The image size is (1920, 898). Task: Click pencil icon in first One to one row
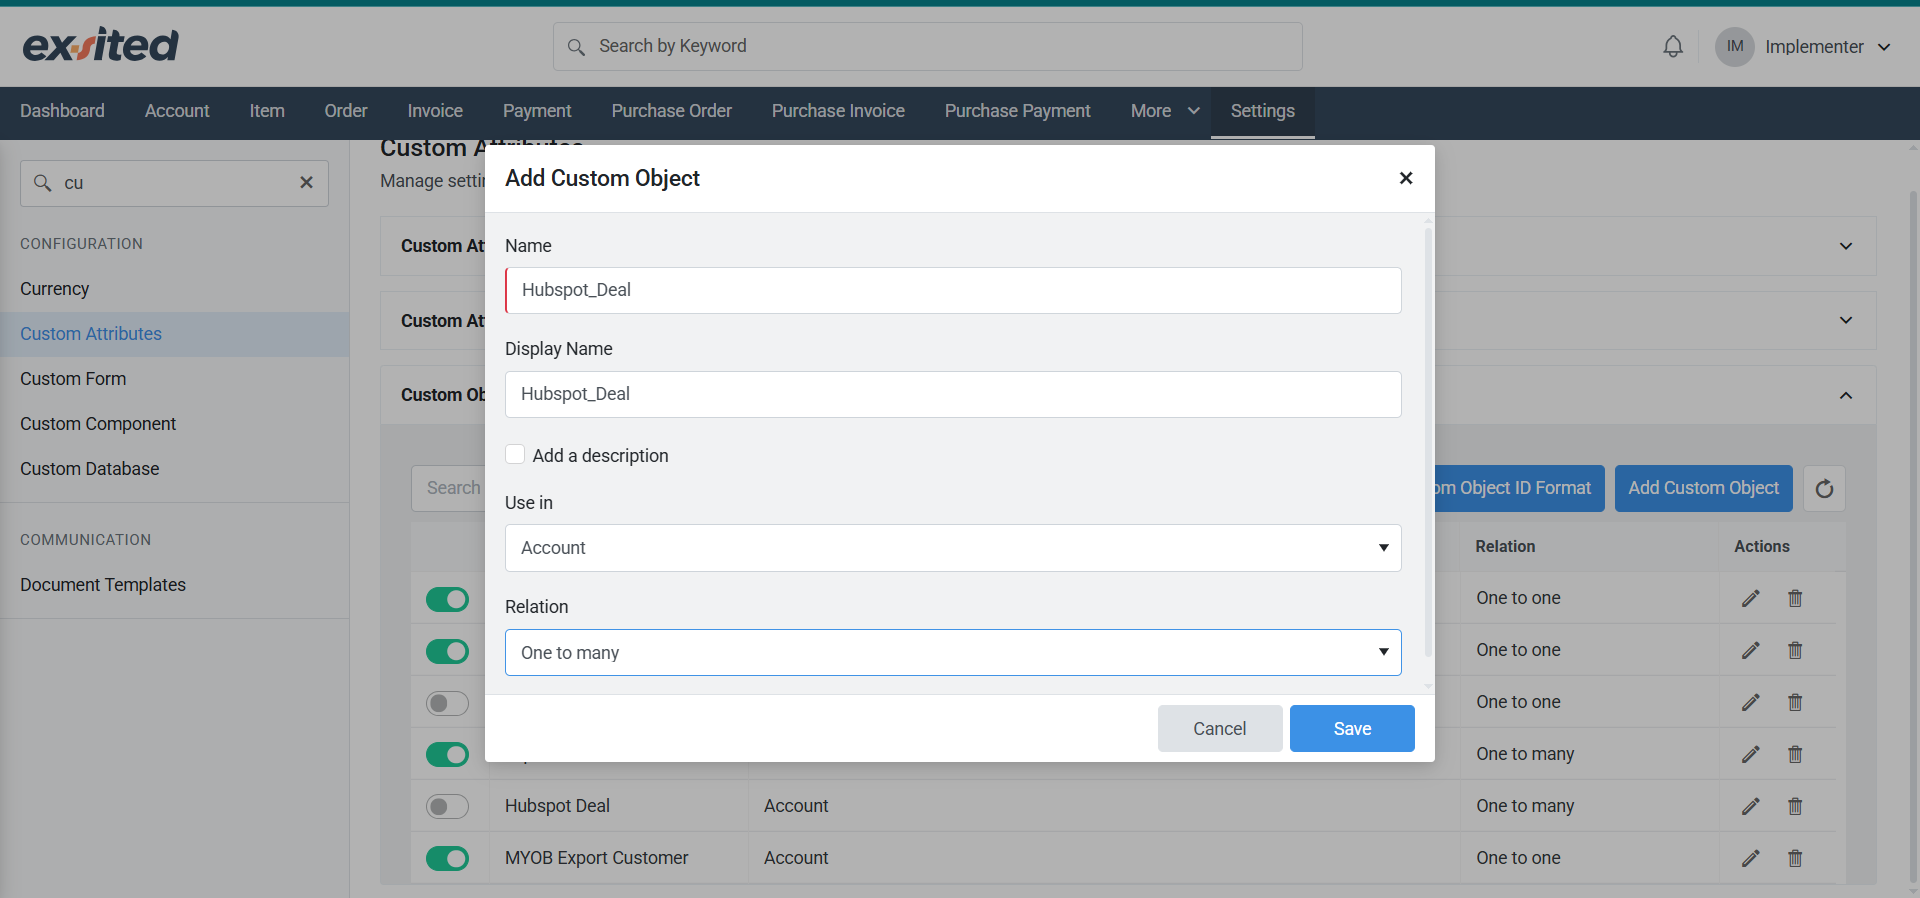click(1750, 598)
